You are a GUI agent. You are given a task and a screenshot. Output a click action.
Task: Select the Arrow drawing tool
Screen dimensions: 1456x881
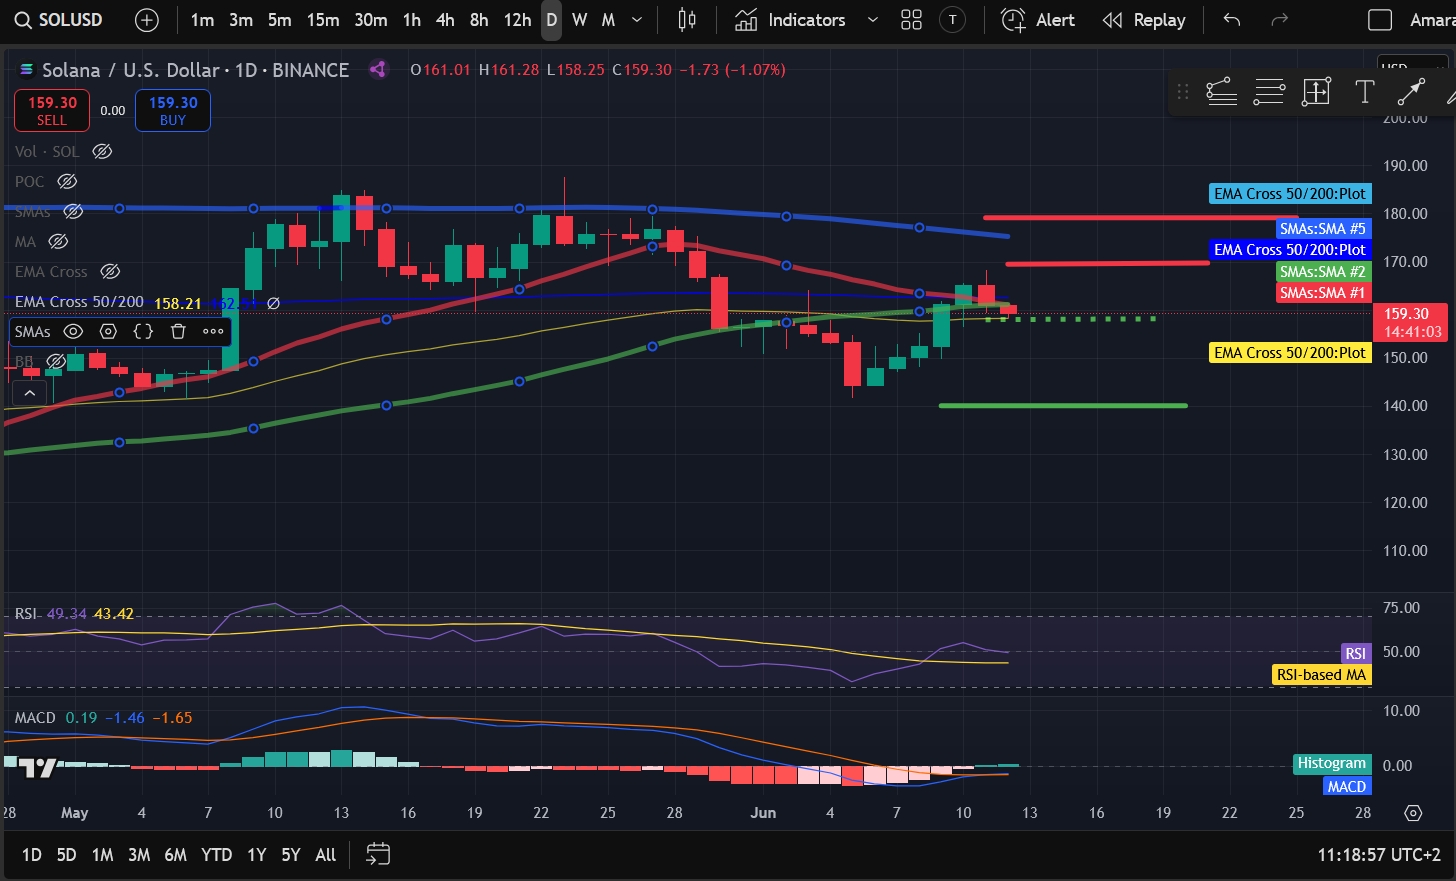1411,92
